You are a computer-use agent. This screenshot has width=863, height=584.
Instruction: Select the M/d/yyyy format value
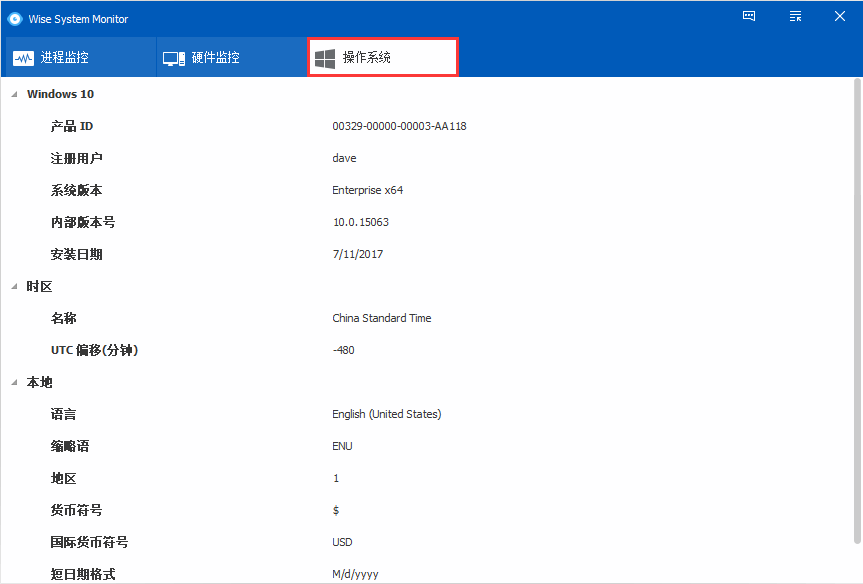click(x=355, y=575)
